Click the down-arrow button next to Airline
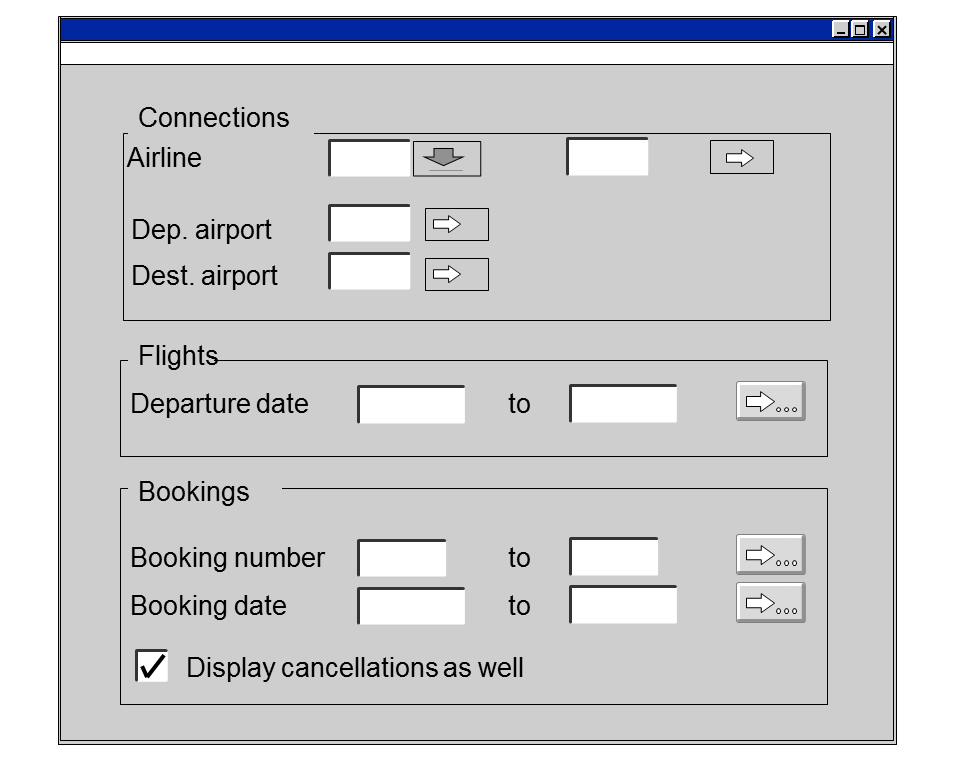The width and height of the screenshot is (960, 768). click(x=447, y=159)
